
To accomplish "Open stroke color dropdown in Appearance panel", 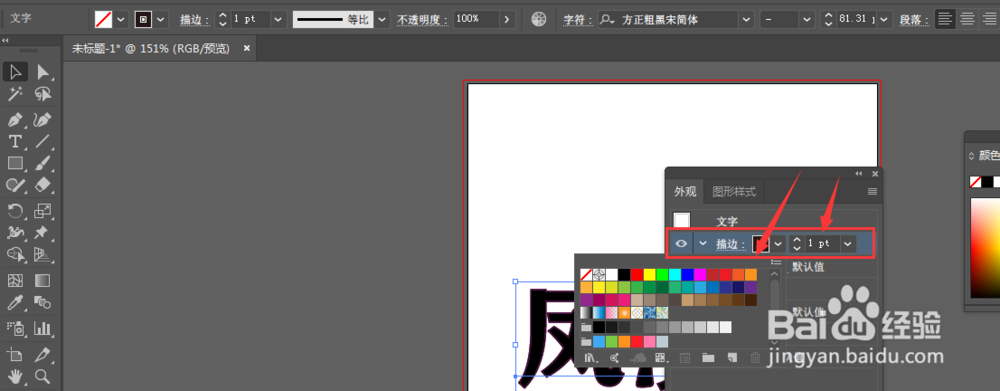I will pyautogui.click(x=779, y=244).
